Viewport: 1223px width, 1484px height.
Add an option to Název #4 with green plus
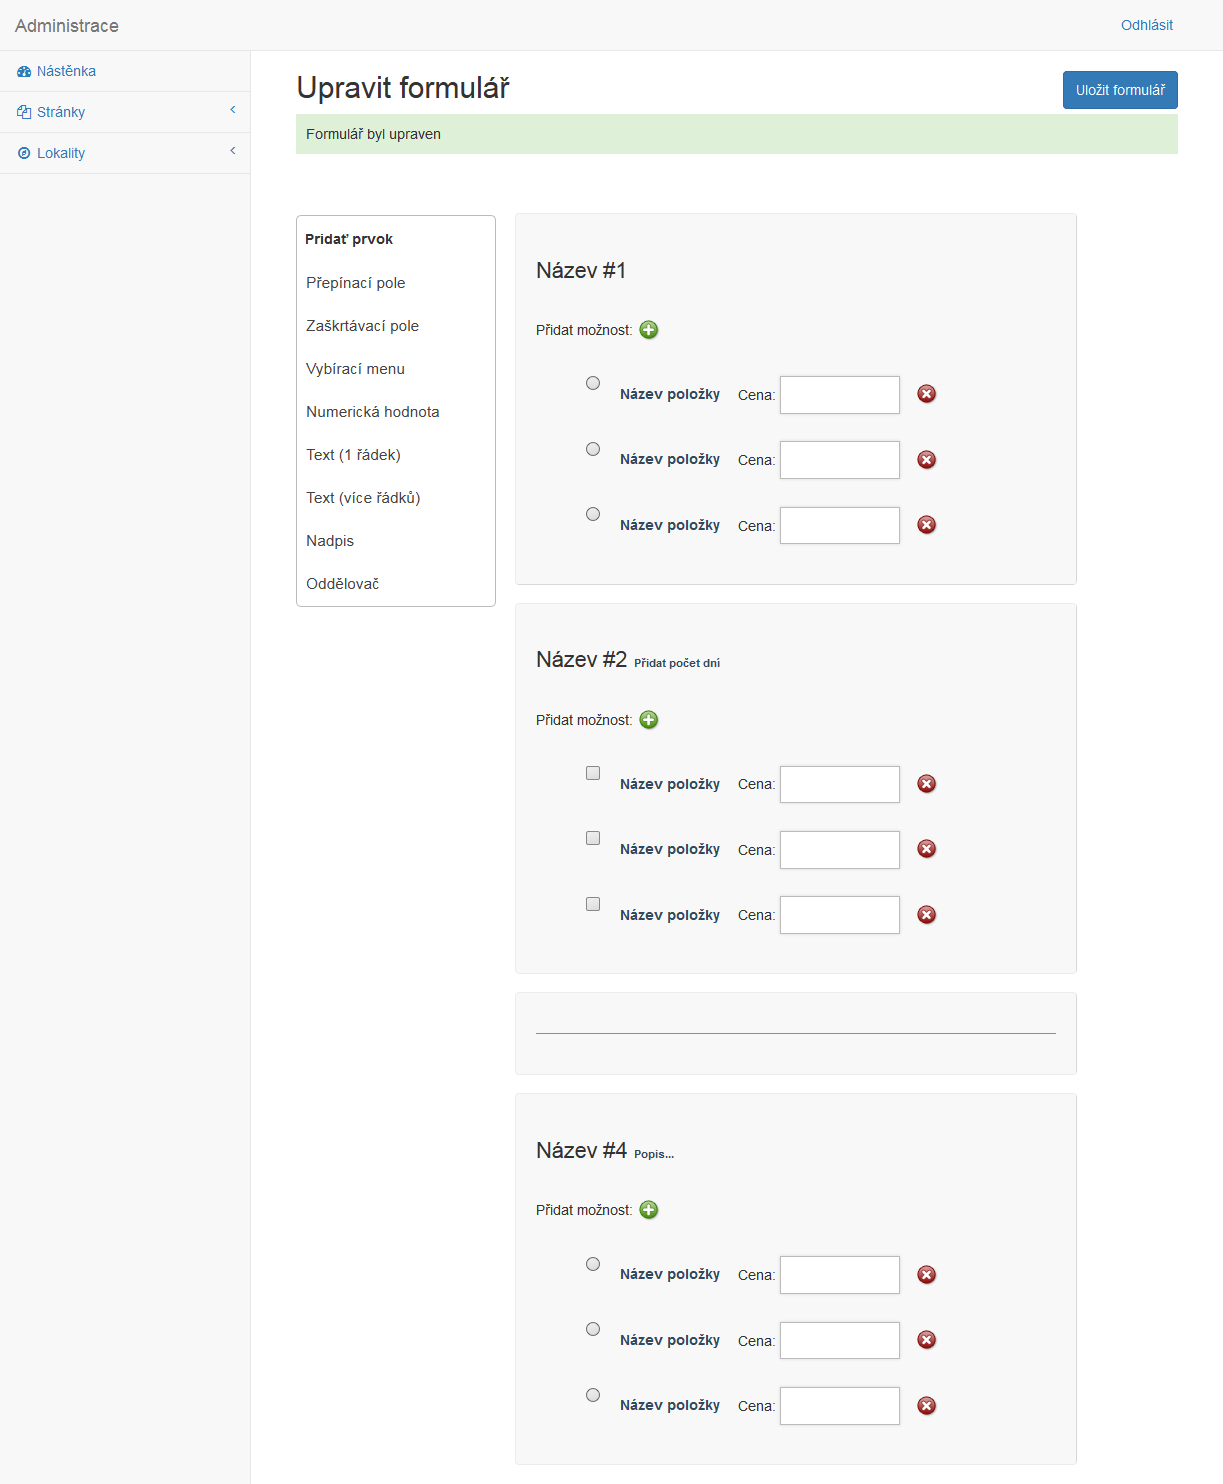coord(649,1210)
